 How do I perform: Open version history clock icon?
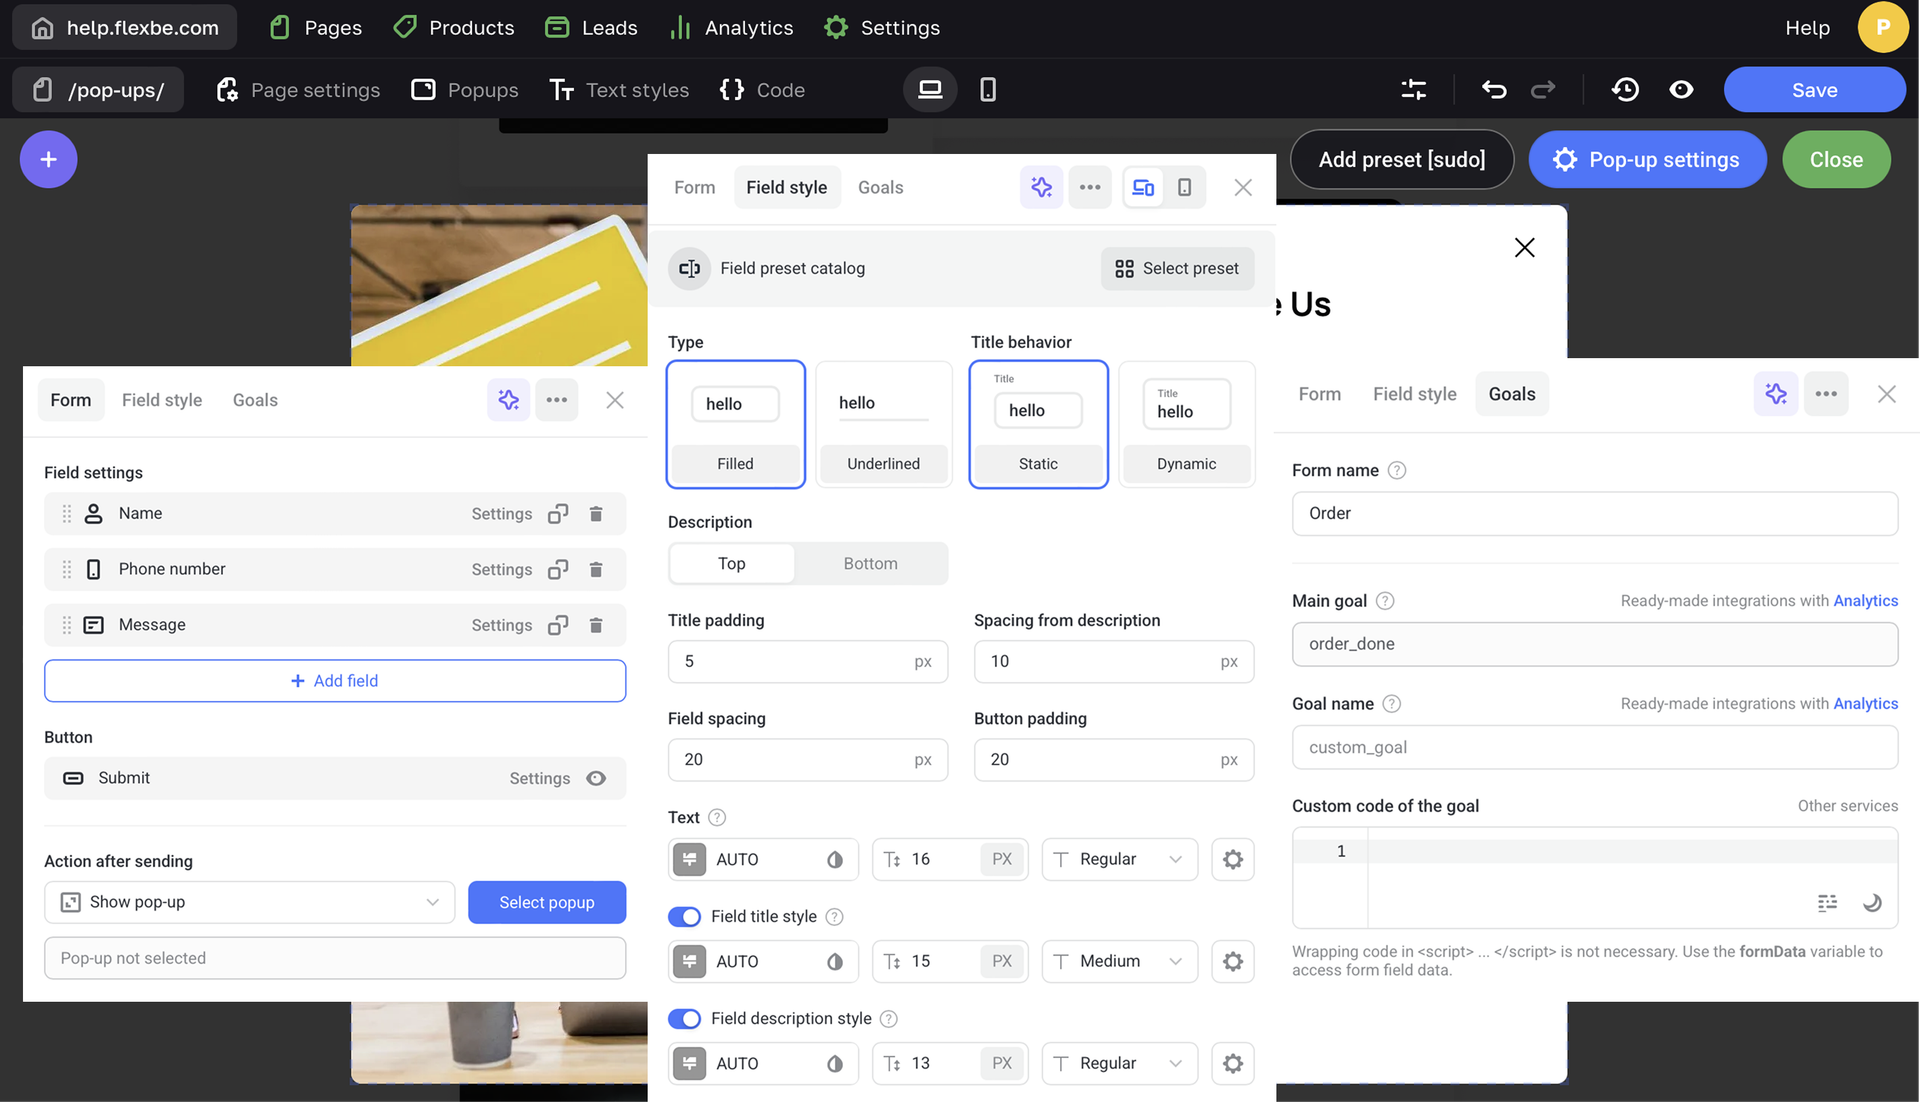pyautogui.click(x=1625, y=90)
